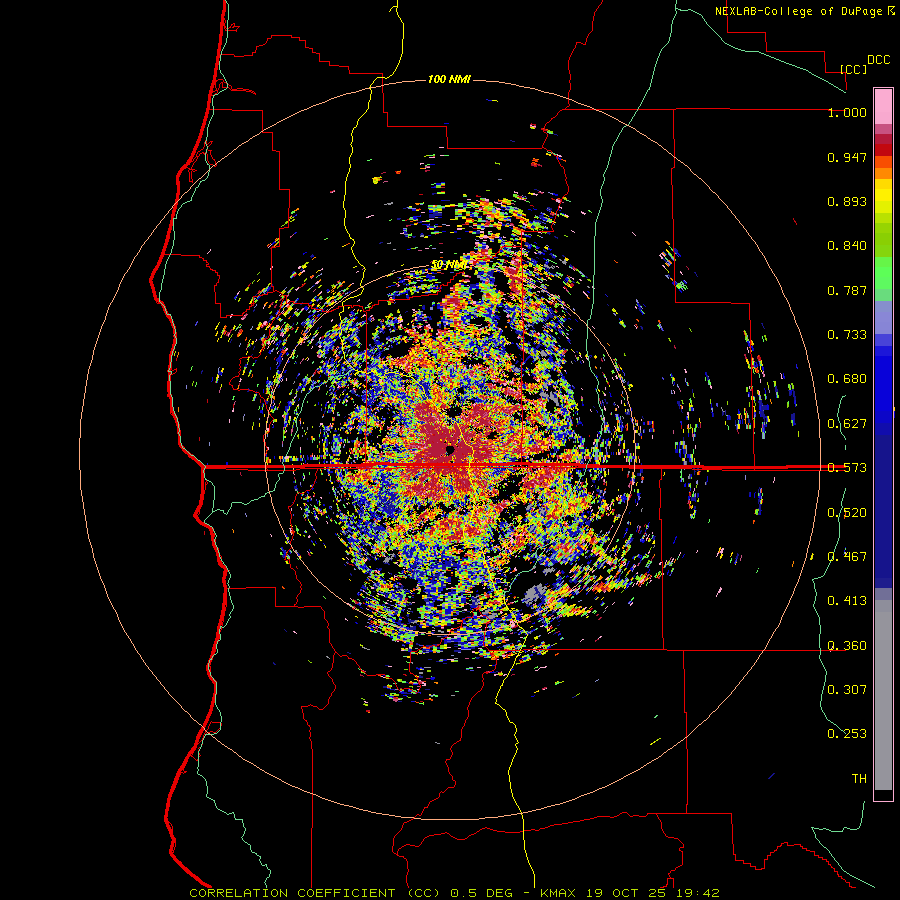This screenshot has width=900, height=900.
Task: Pick the light pink swatch atop the color bar
Action: pyautogui.click(x=883, y=106)
